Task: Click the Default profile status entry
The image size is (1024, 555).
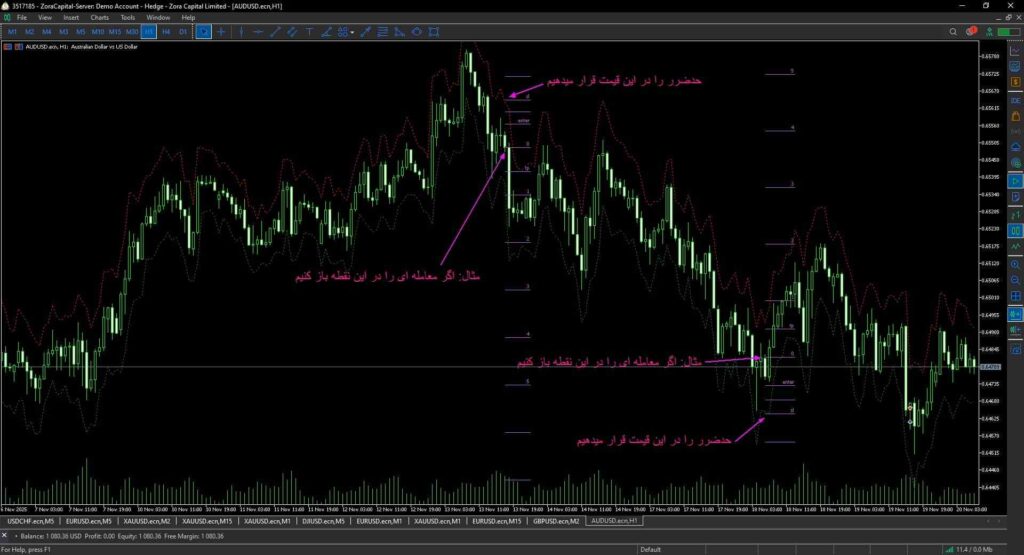Action: [650, 550]
